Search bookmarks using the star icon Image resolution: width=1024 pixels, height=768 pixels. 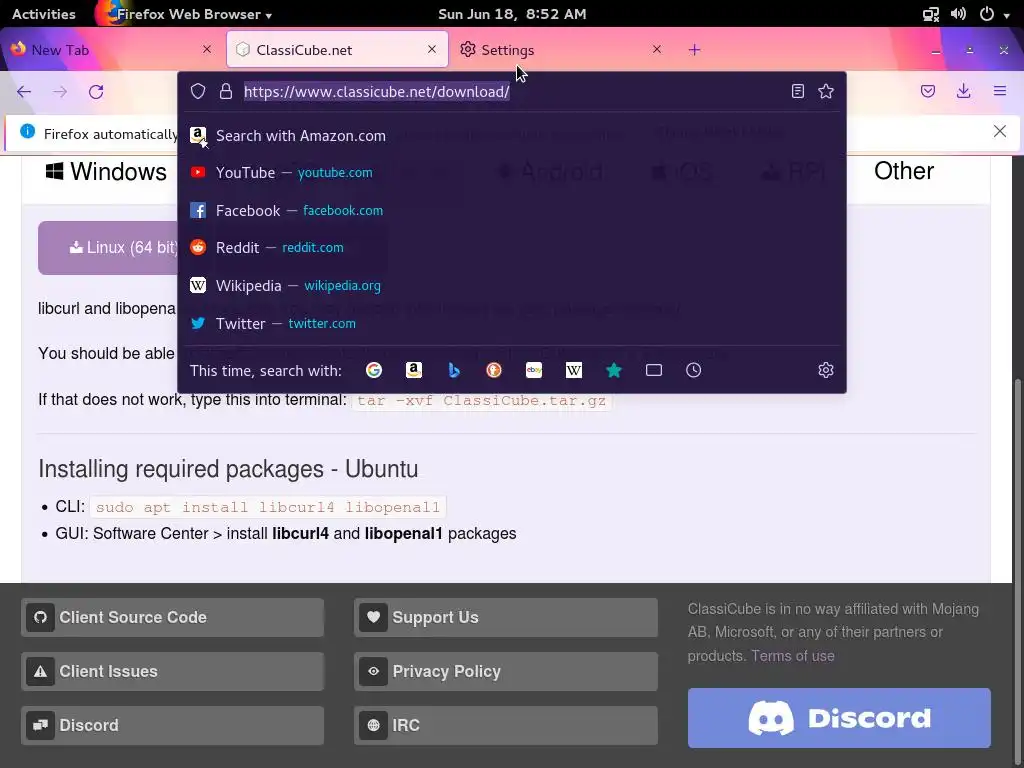[614, 370]
